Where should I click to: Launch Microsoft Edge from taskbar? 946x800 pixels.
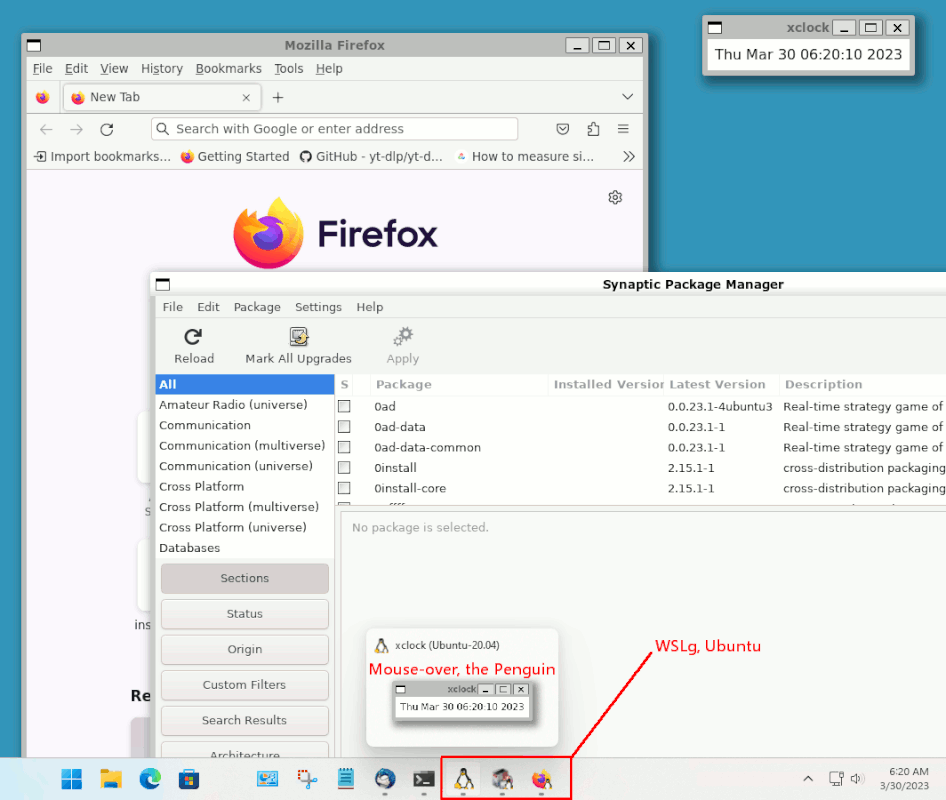[x=150, y=779]
